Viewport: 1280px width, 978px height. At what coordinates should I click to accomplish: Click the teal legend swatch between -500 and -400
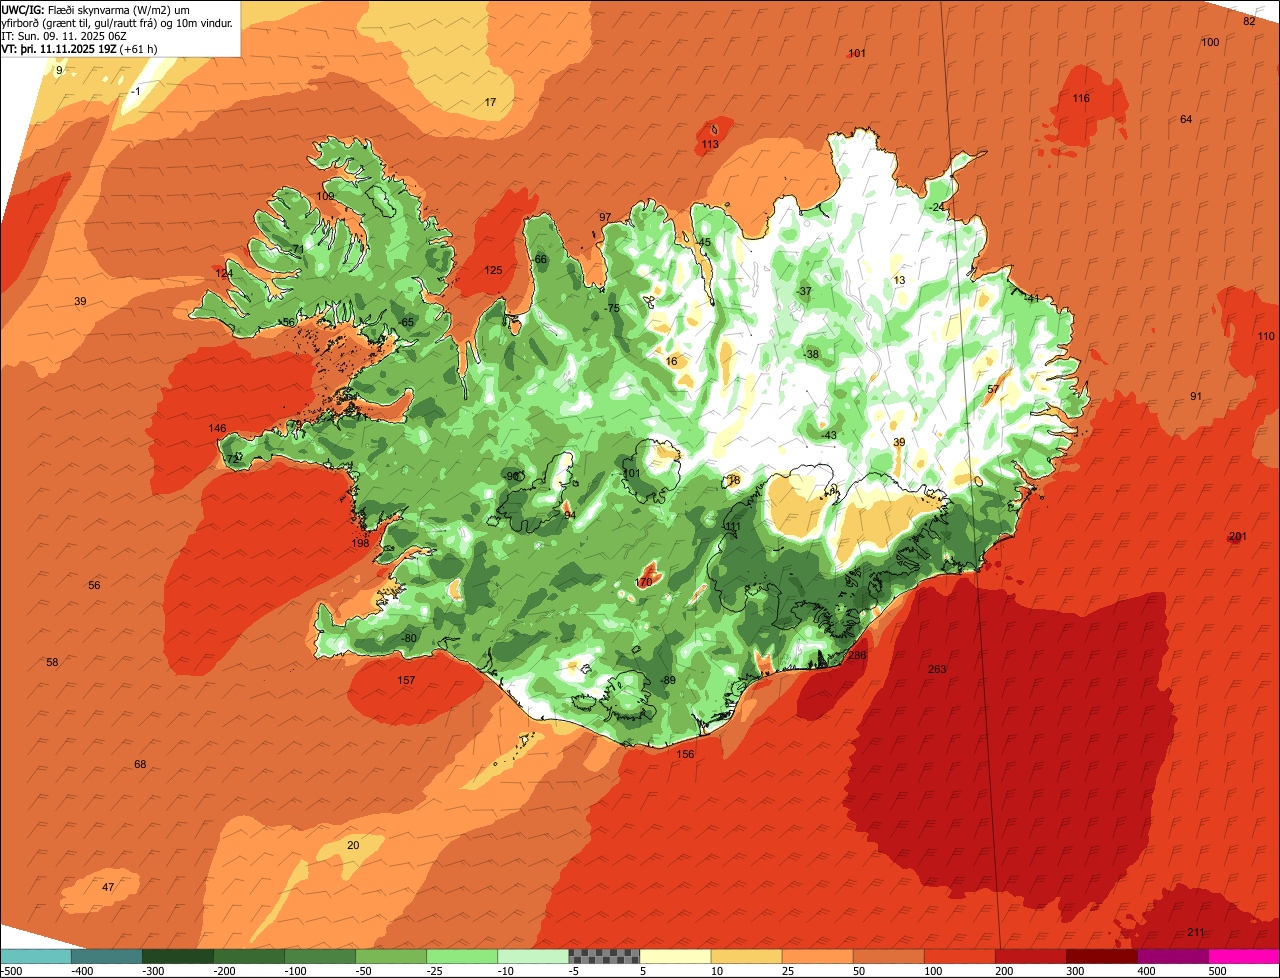(x=35, y=956)
